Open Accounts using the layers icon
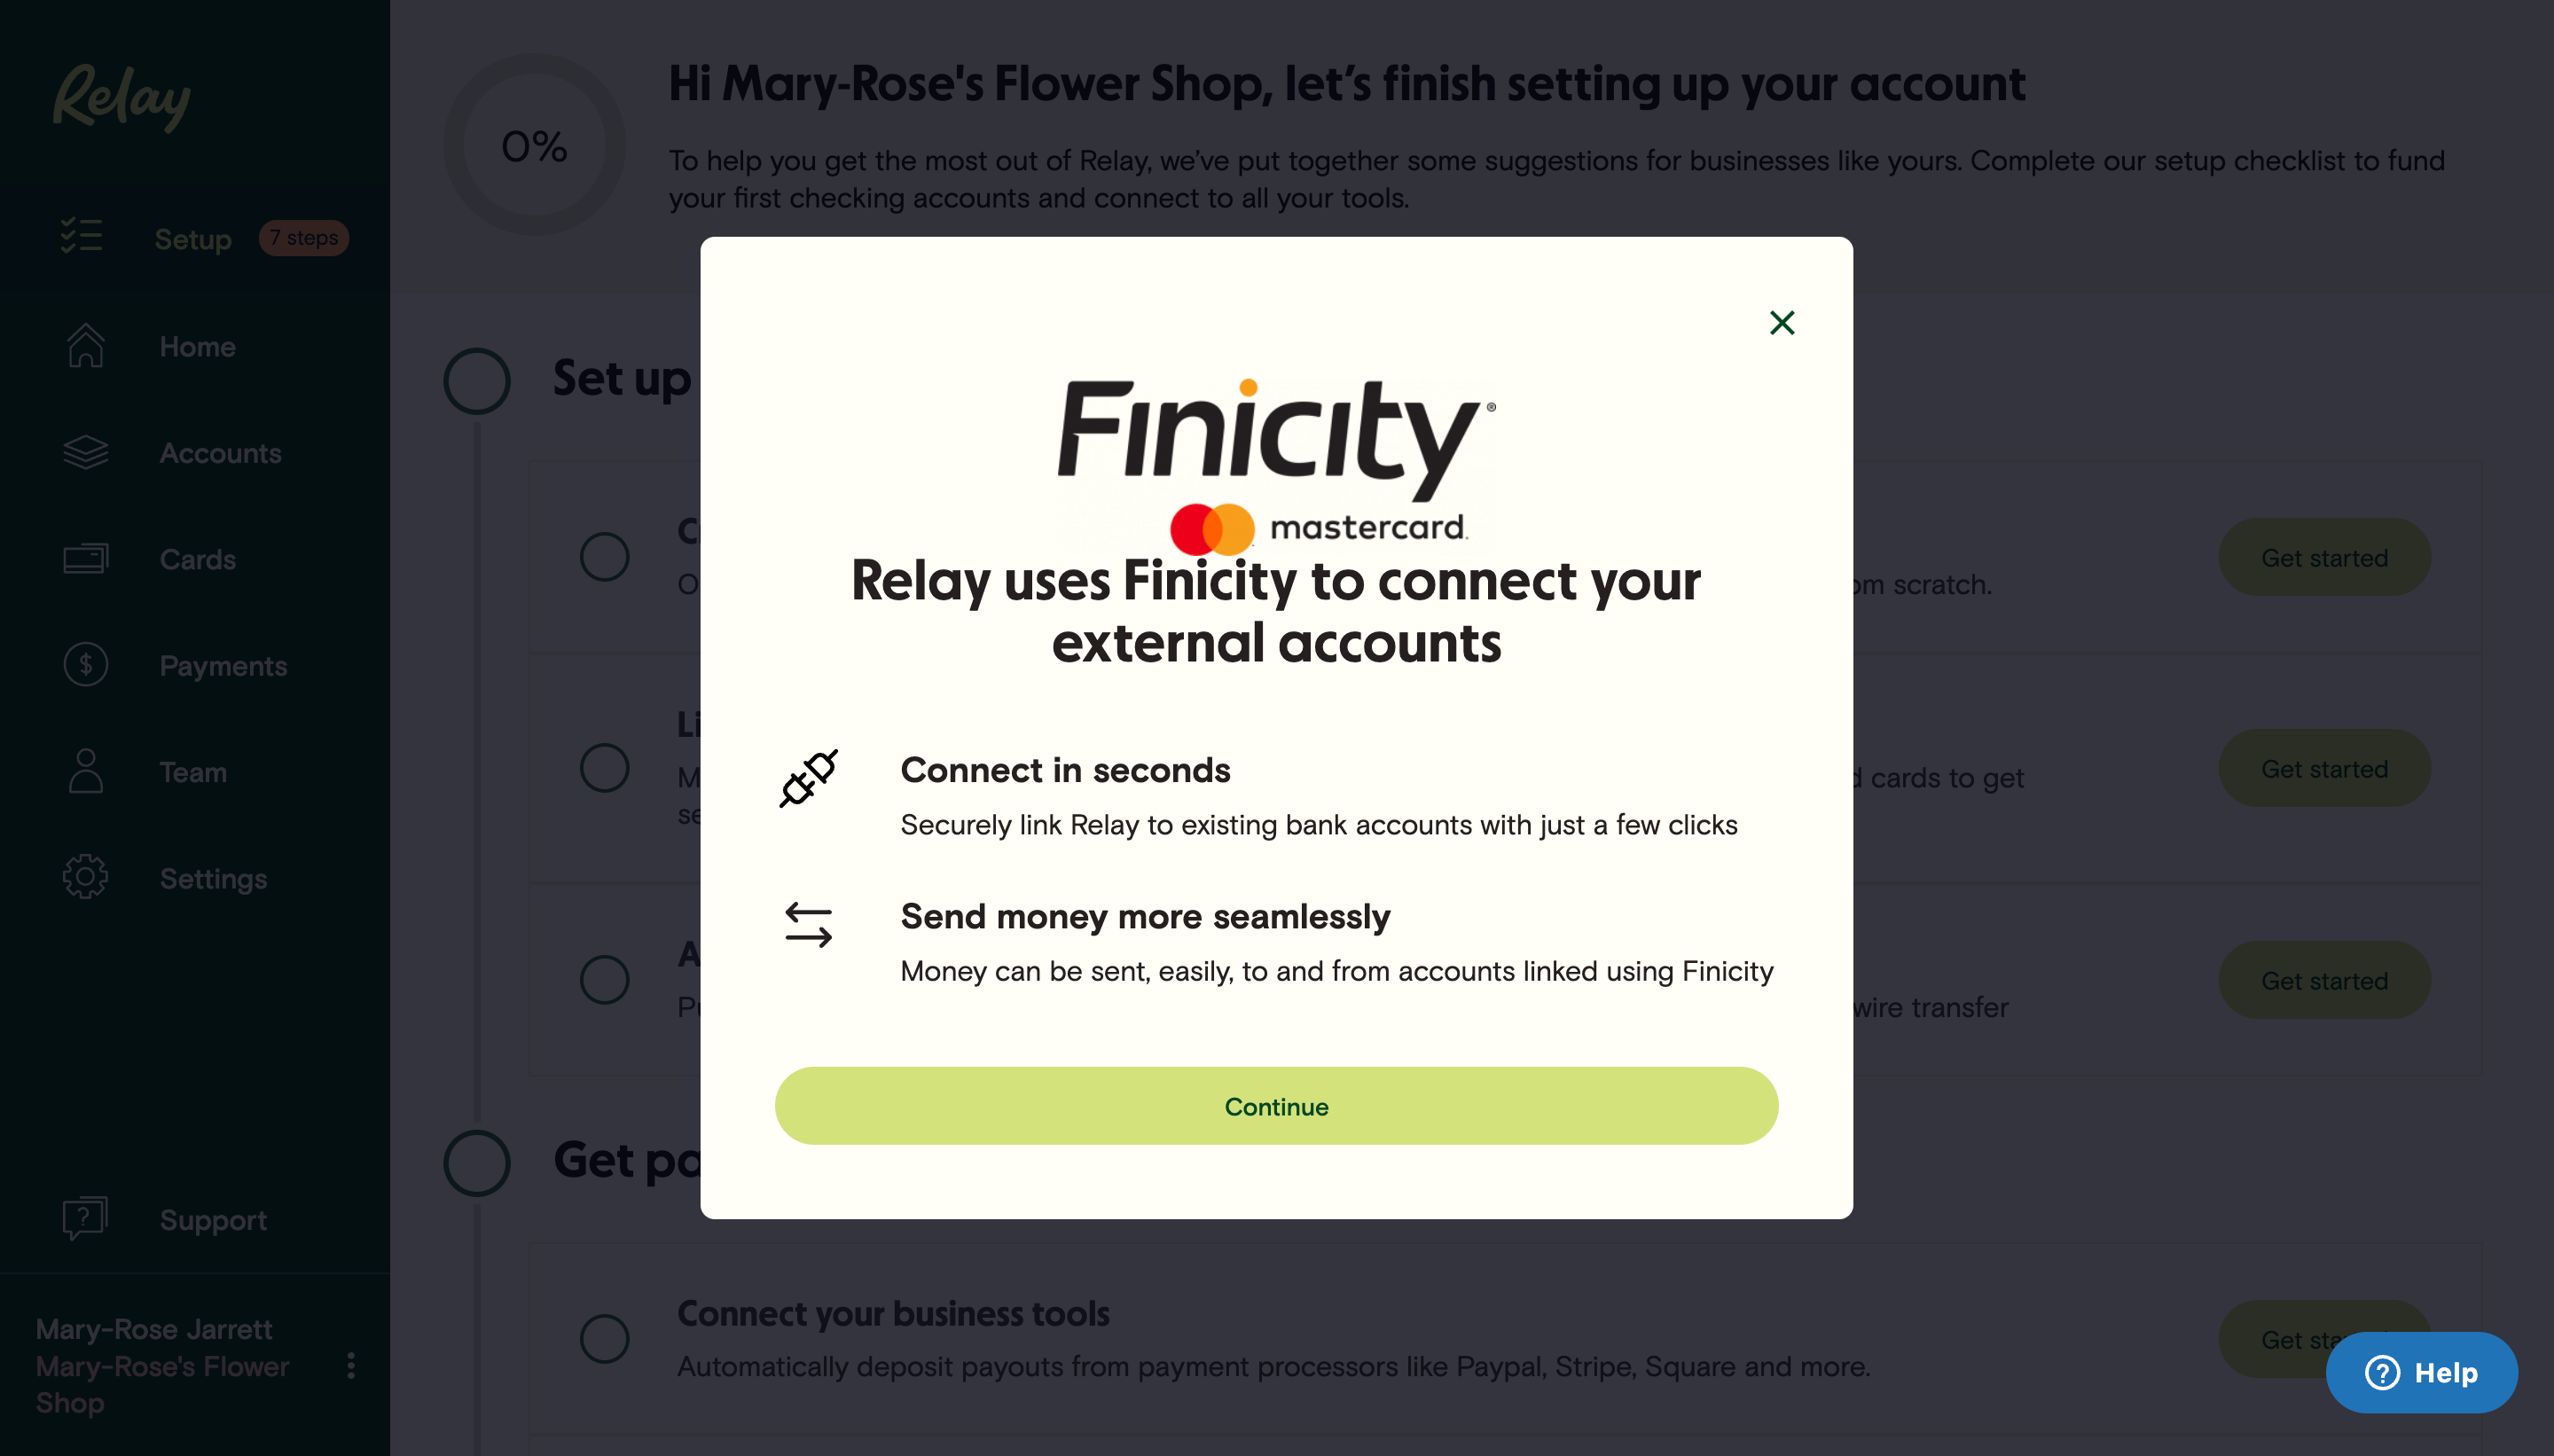This screenshot has width=2554, height=1456. (85, 452)
